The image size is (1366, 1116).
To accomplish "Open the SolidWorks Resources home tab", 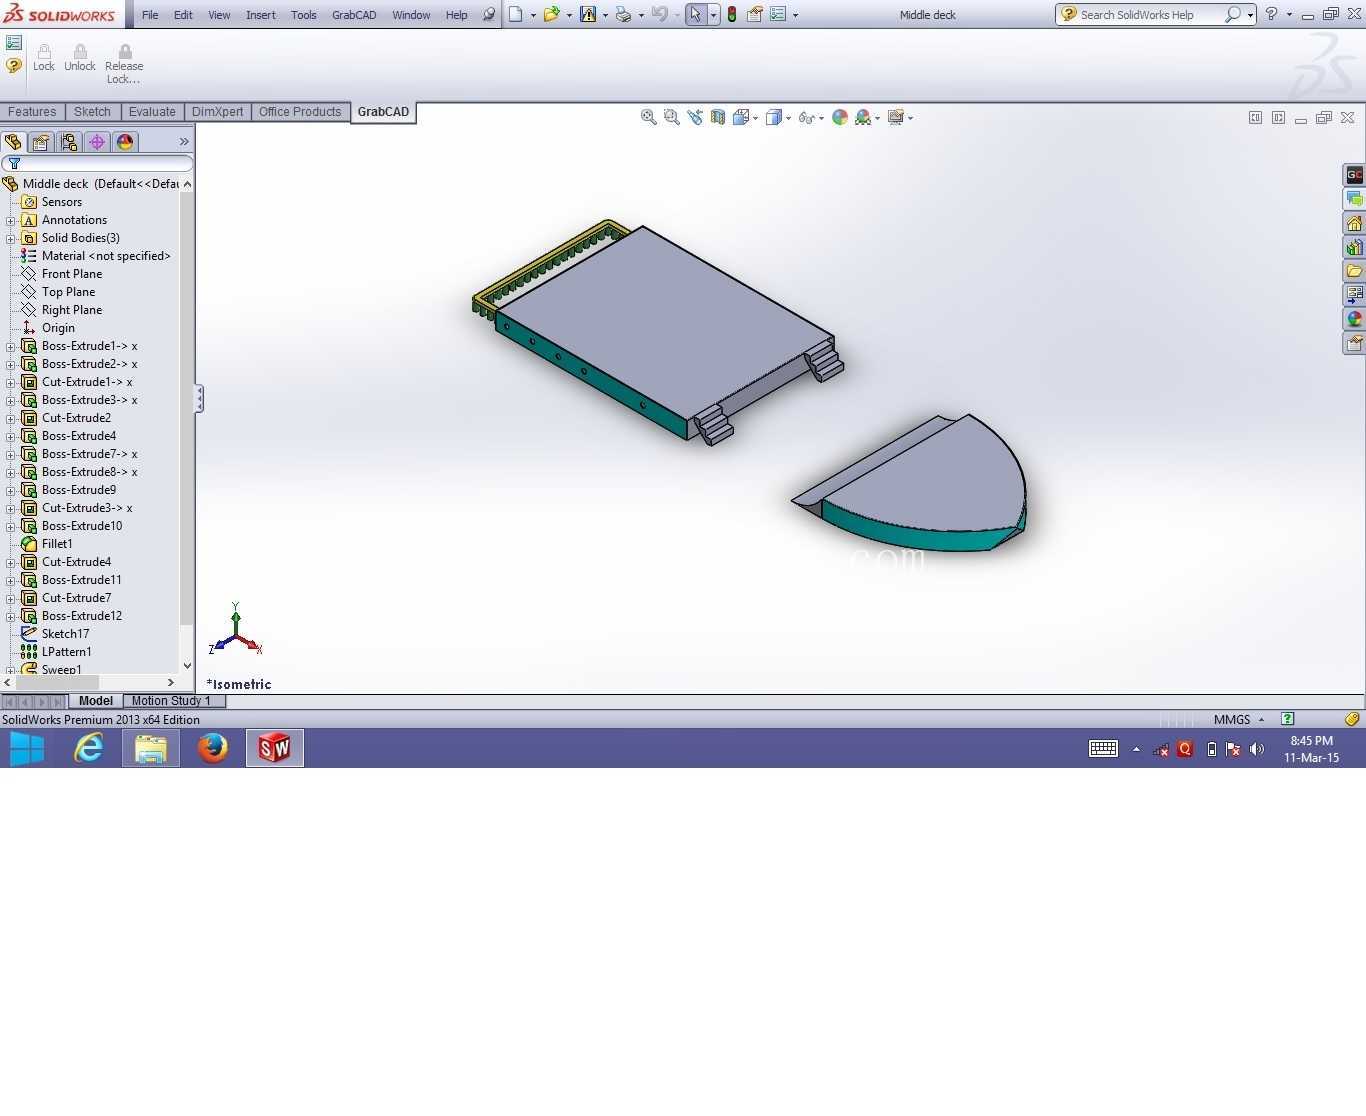I will coord(1354,223).
